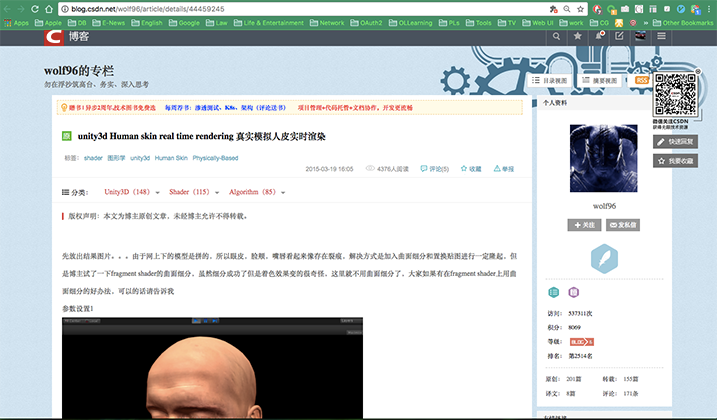The height and width of the screenshot is (420, 717).
Task: Click the Human Skin tag link
Action: [171, 158]
